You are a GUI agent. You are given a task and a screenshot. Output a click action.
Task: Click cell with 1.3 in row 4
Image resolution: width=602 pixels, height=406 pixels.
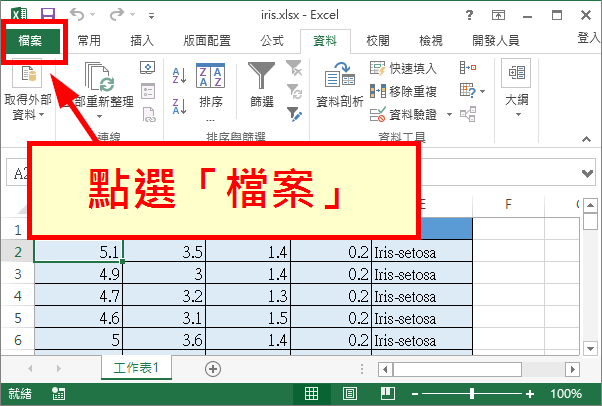point(248,296)
